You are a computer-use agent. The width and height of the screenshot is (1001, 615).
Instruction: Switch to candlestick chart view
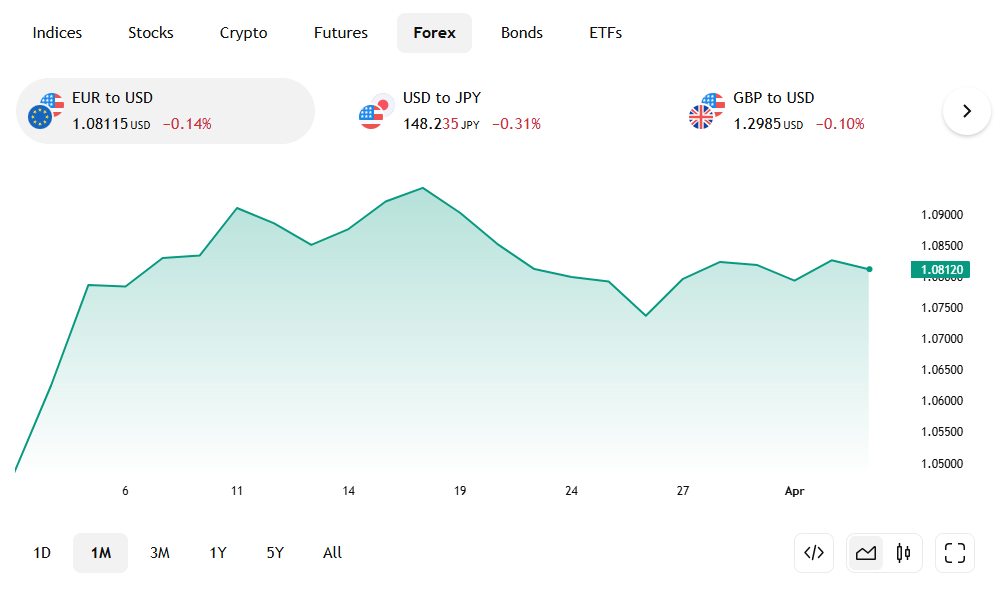tap(904, 553)
